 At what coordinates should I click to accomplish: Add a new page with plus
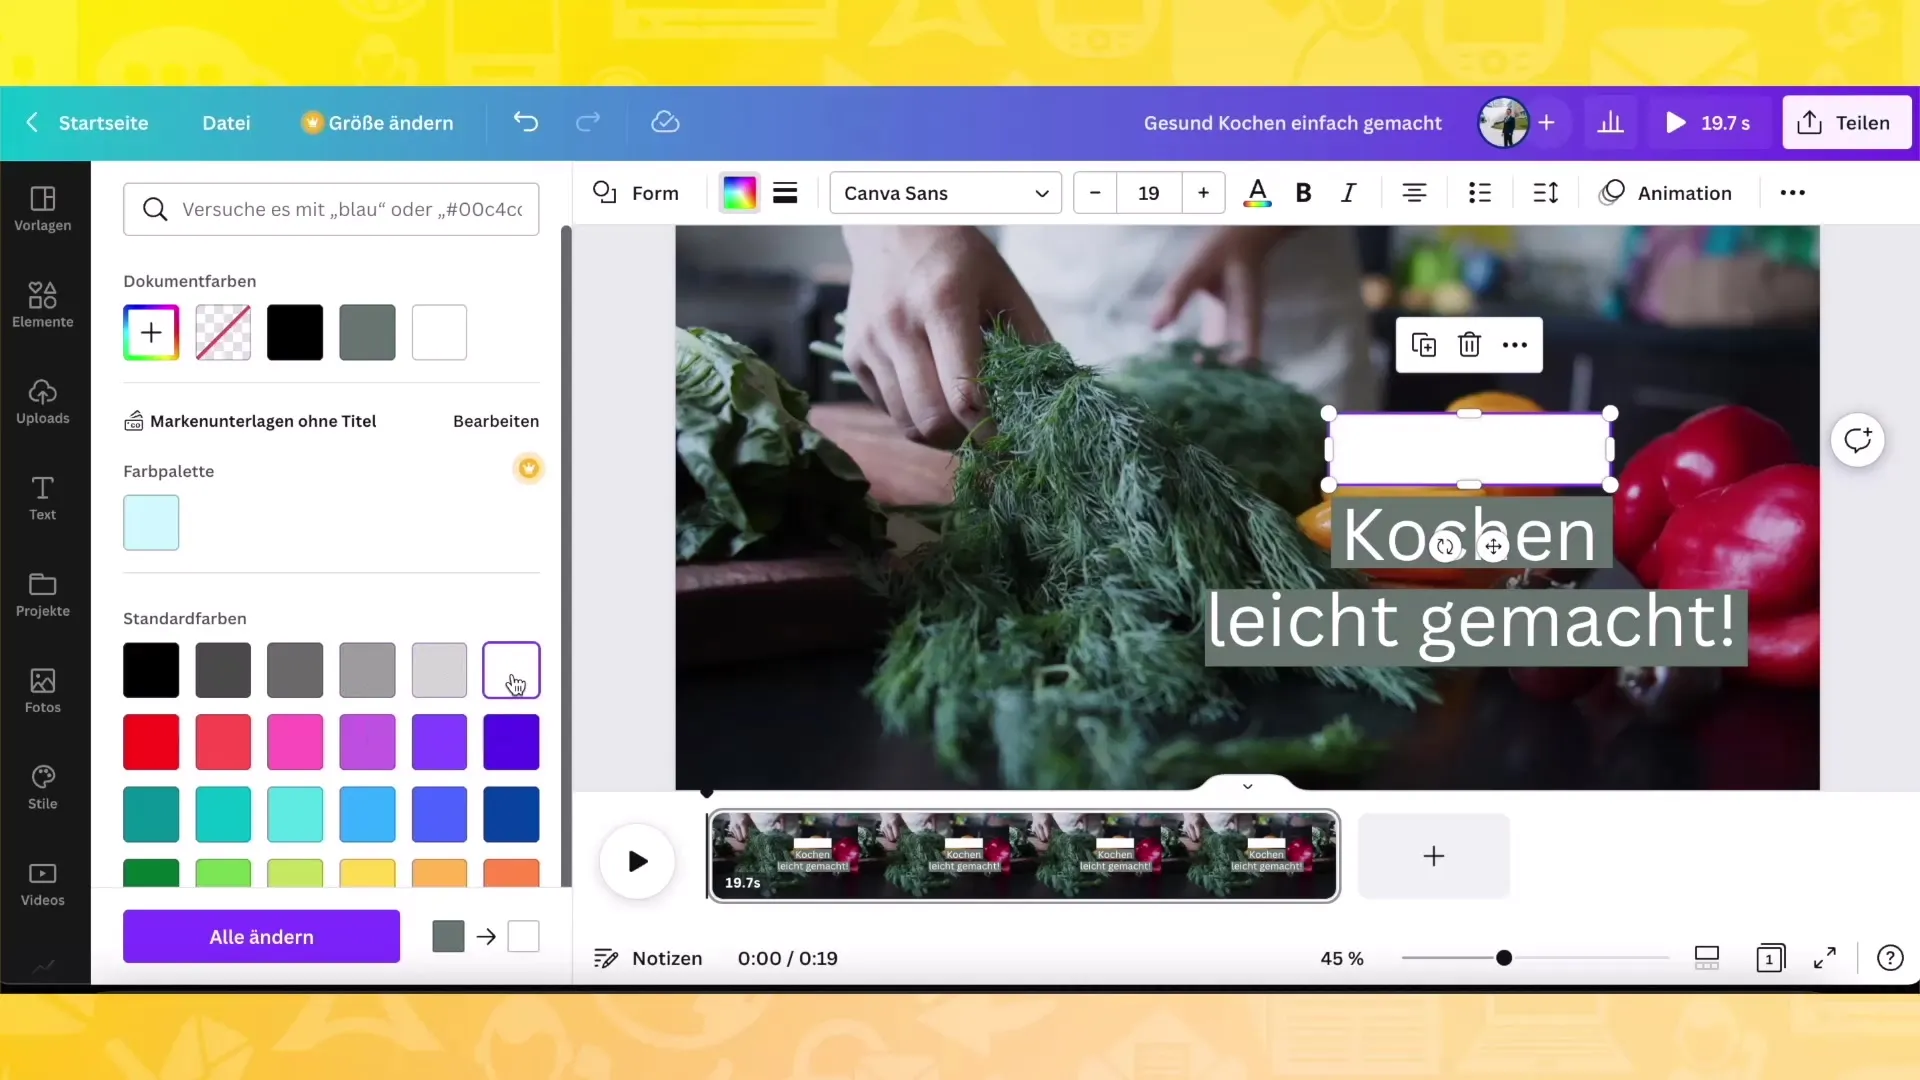coord(1433,856)
